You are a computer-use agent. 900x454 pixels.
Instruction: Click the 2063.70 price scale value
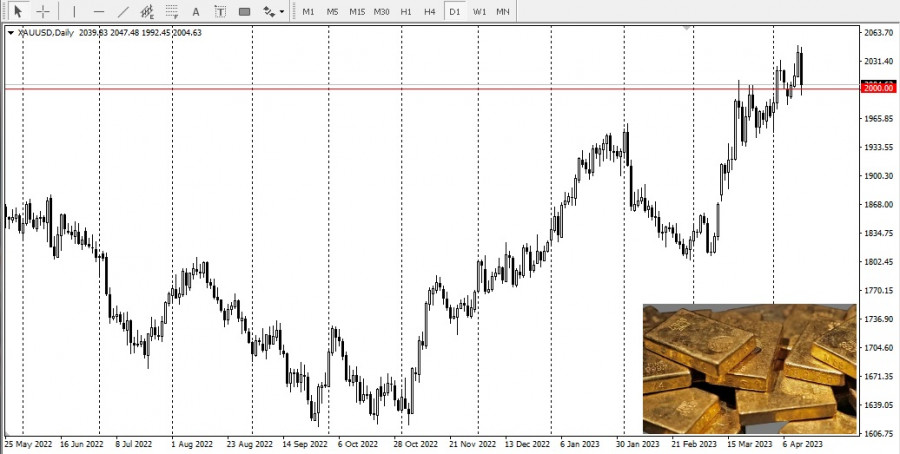[879, 33]
